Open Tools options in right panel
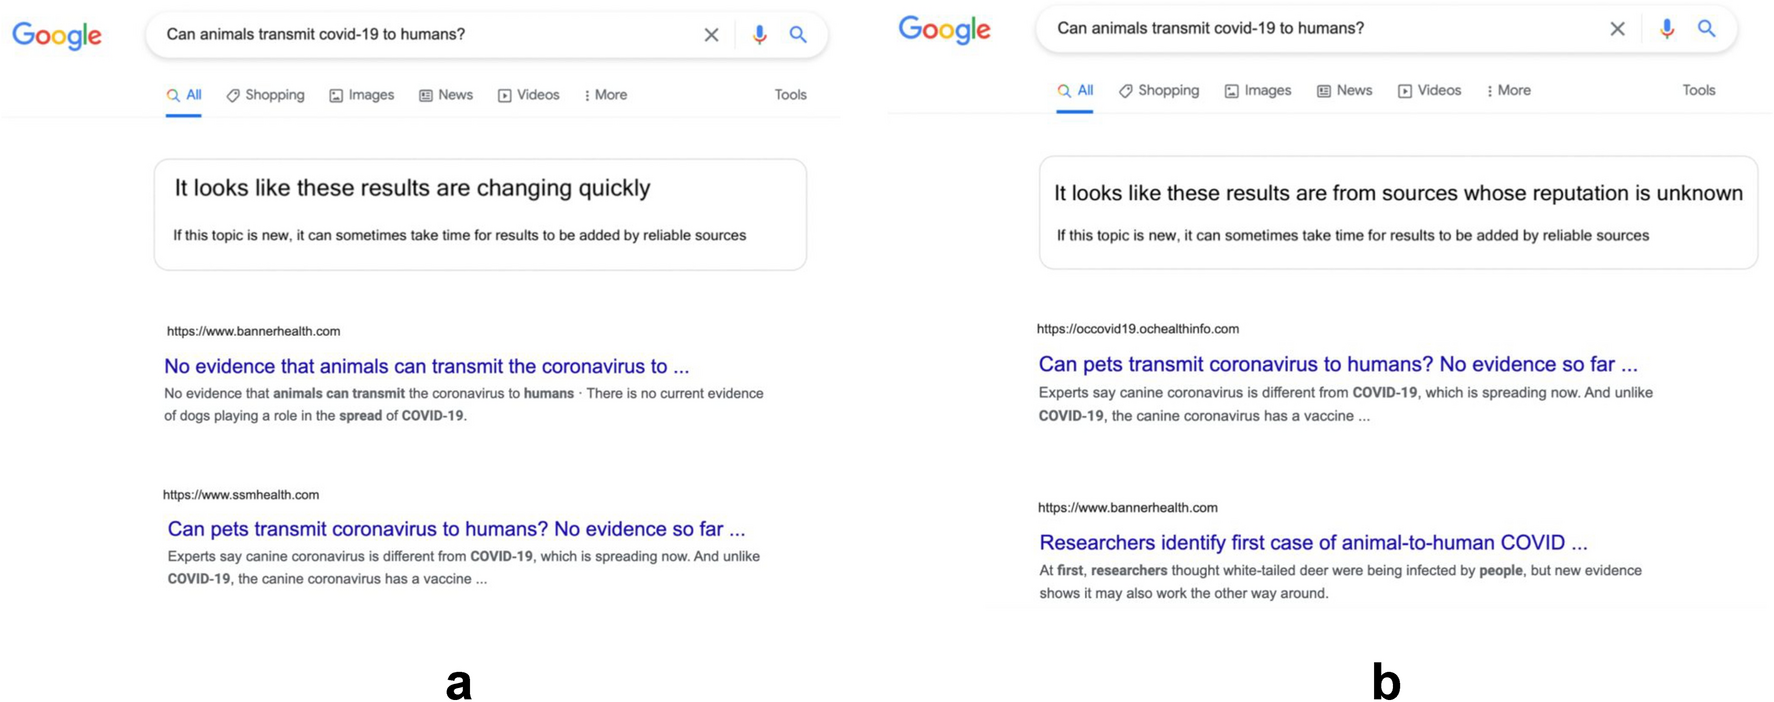The height and width of the screenshot is (702, 1774). [1698, 90]
